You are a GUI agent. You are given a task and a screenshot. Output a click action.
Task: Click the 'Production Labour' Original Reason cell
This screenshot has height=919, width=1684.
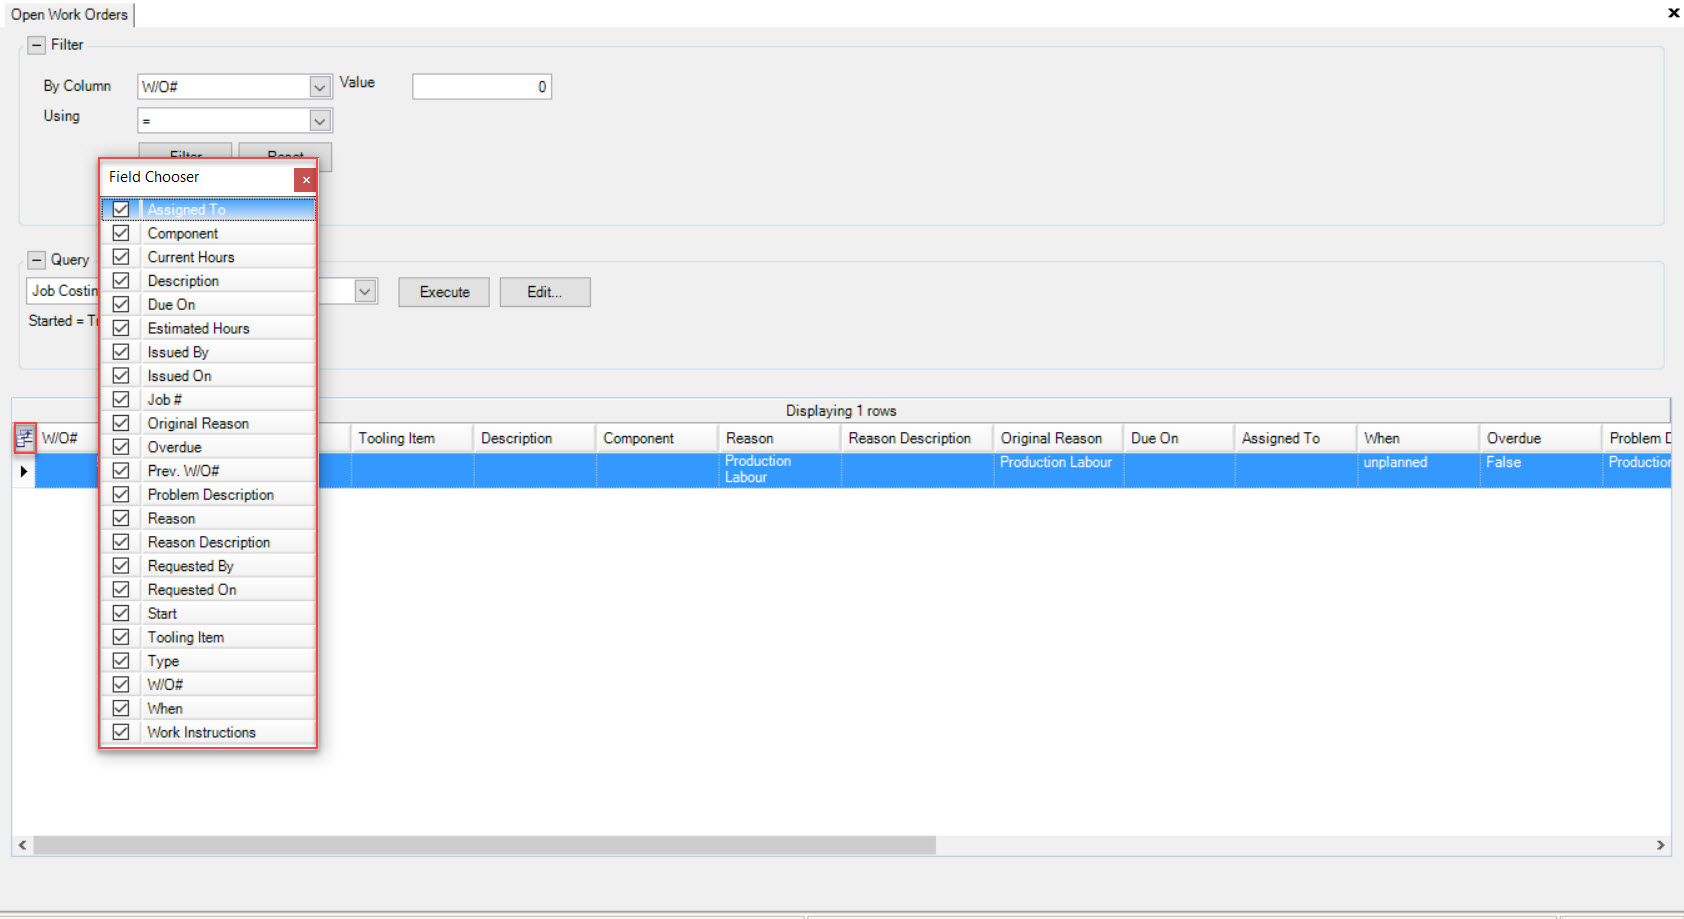tap(1058, 470)
